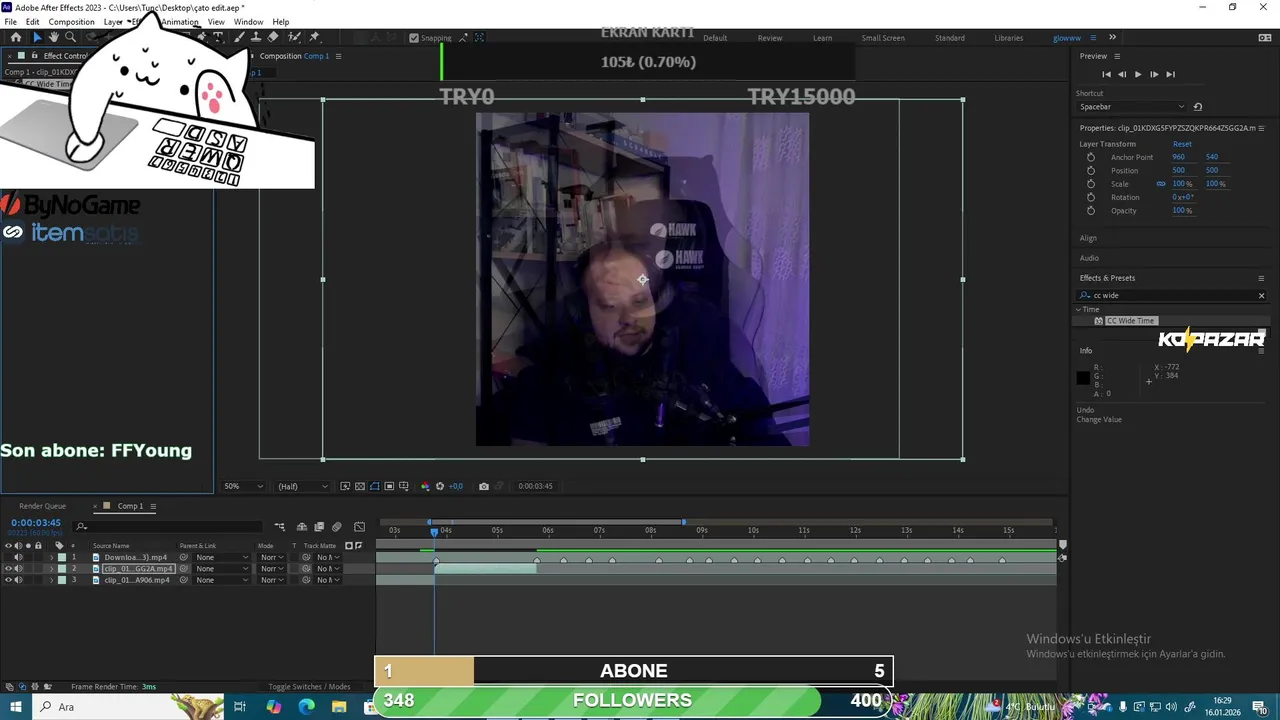Select the Hand tool
Viewport: 1280px width, 720px height.
[x=54, y=37]
